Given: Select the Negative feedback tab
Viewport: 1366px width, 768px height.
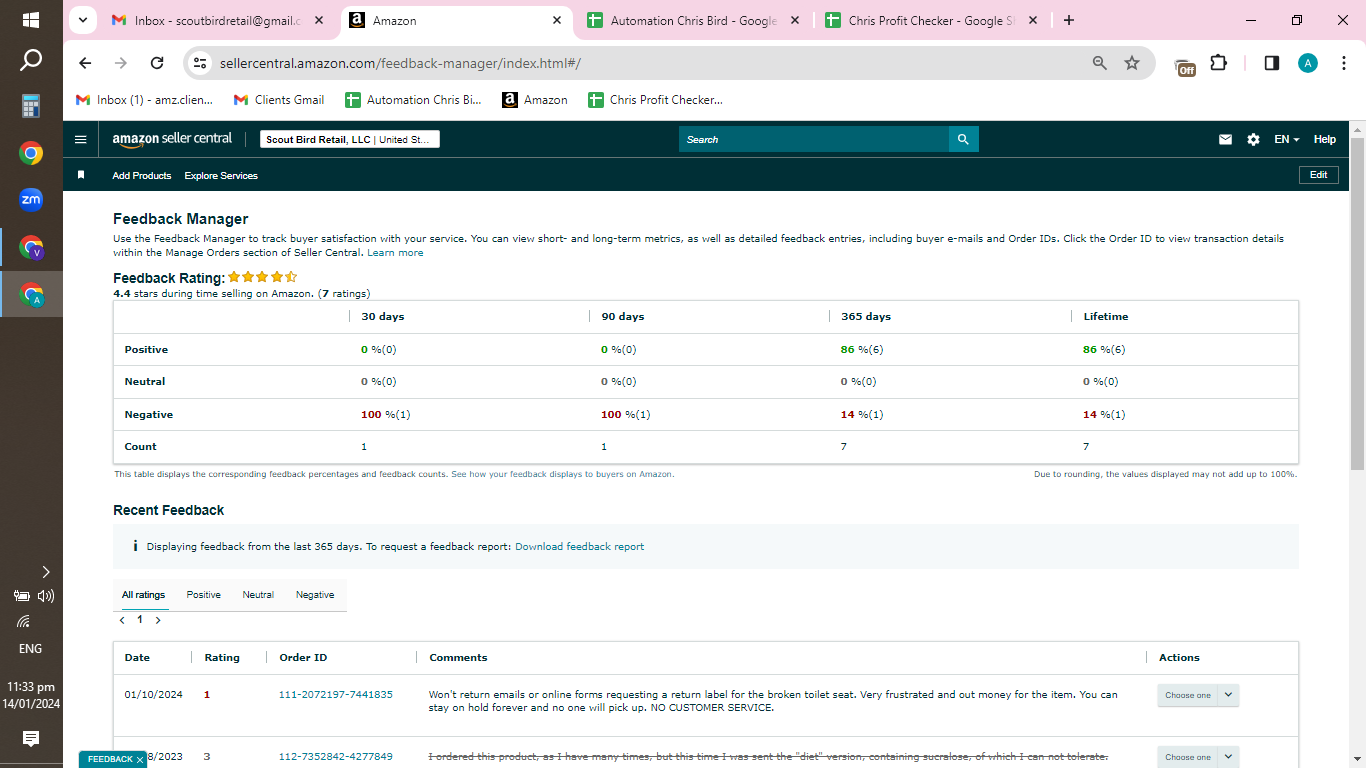Looking at the screenshot, I should (315, 595).
